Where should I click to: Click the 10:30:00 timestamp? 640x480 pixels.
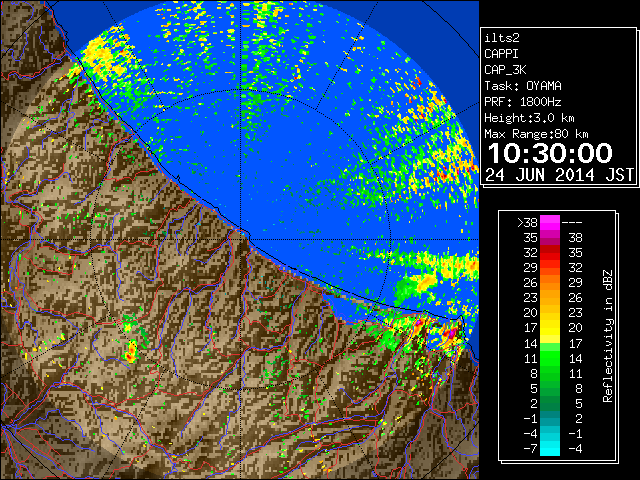[x=550, y=153]
